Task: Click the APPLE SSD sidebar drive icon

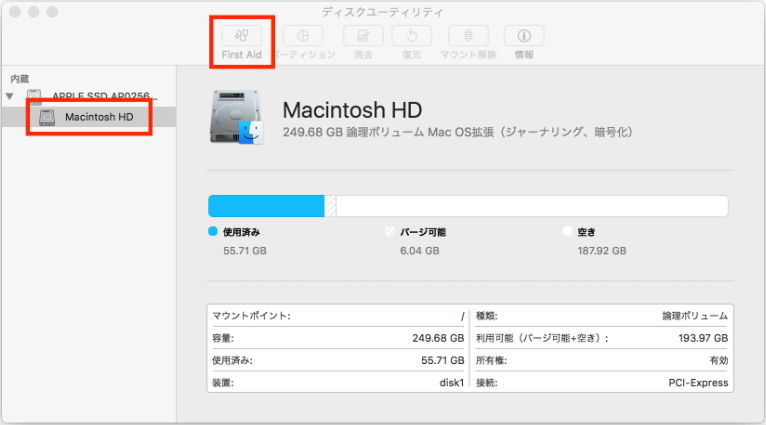Action: click(34, 97)
